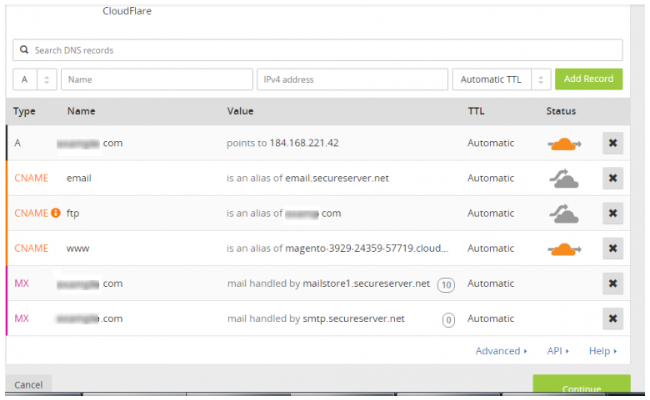This screenshot has height=400, width=650.
Task: Click the Cancel button
Action: tap(28, 385)
